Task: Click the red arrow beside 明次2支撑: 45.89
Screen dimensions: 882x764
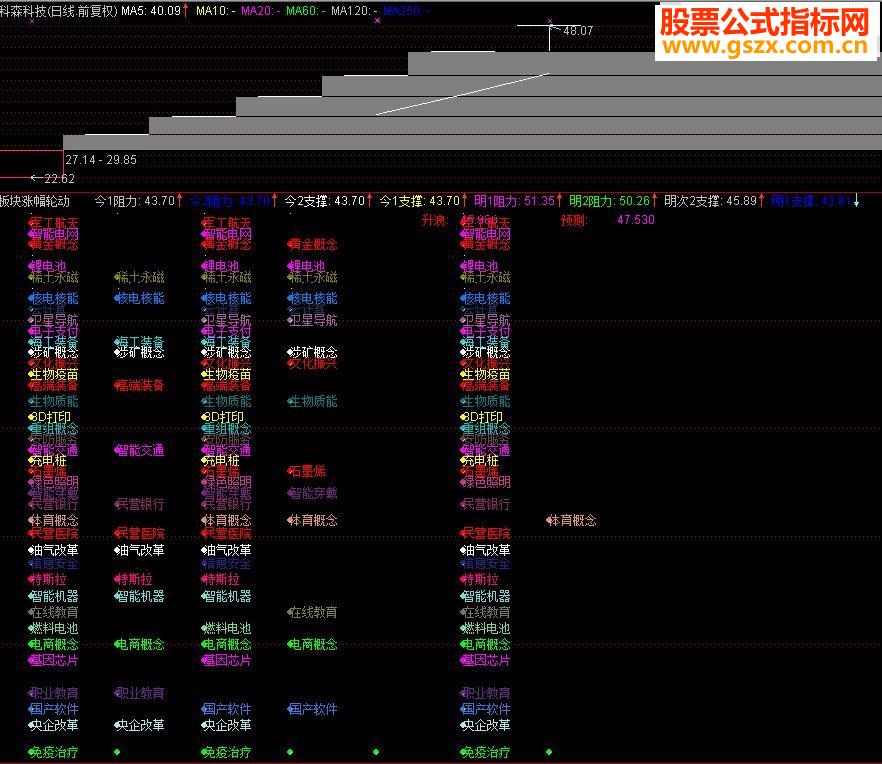Action: tap(761, 200)
